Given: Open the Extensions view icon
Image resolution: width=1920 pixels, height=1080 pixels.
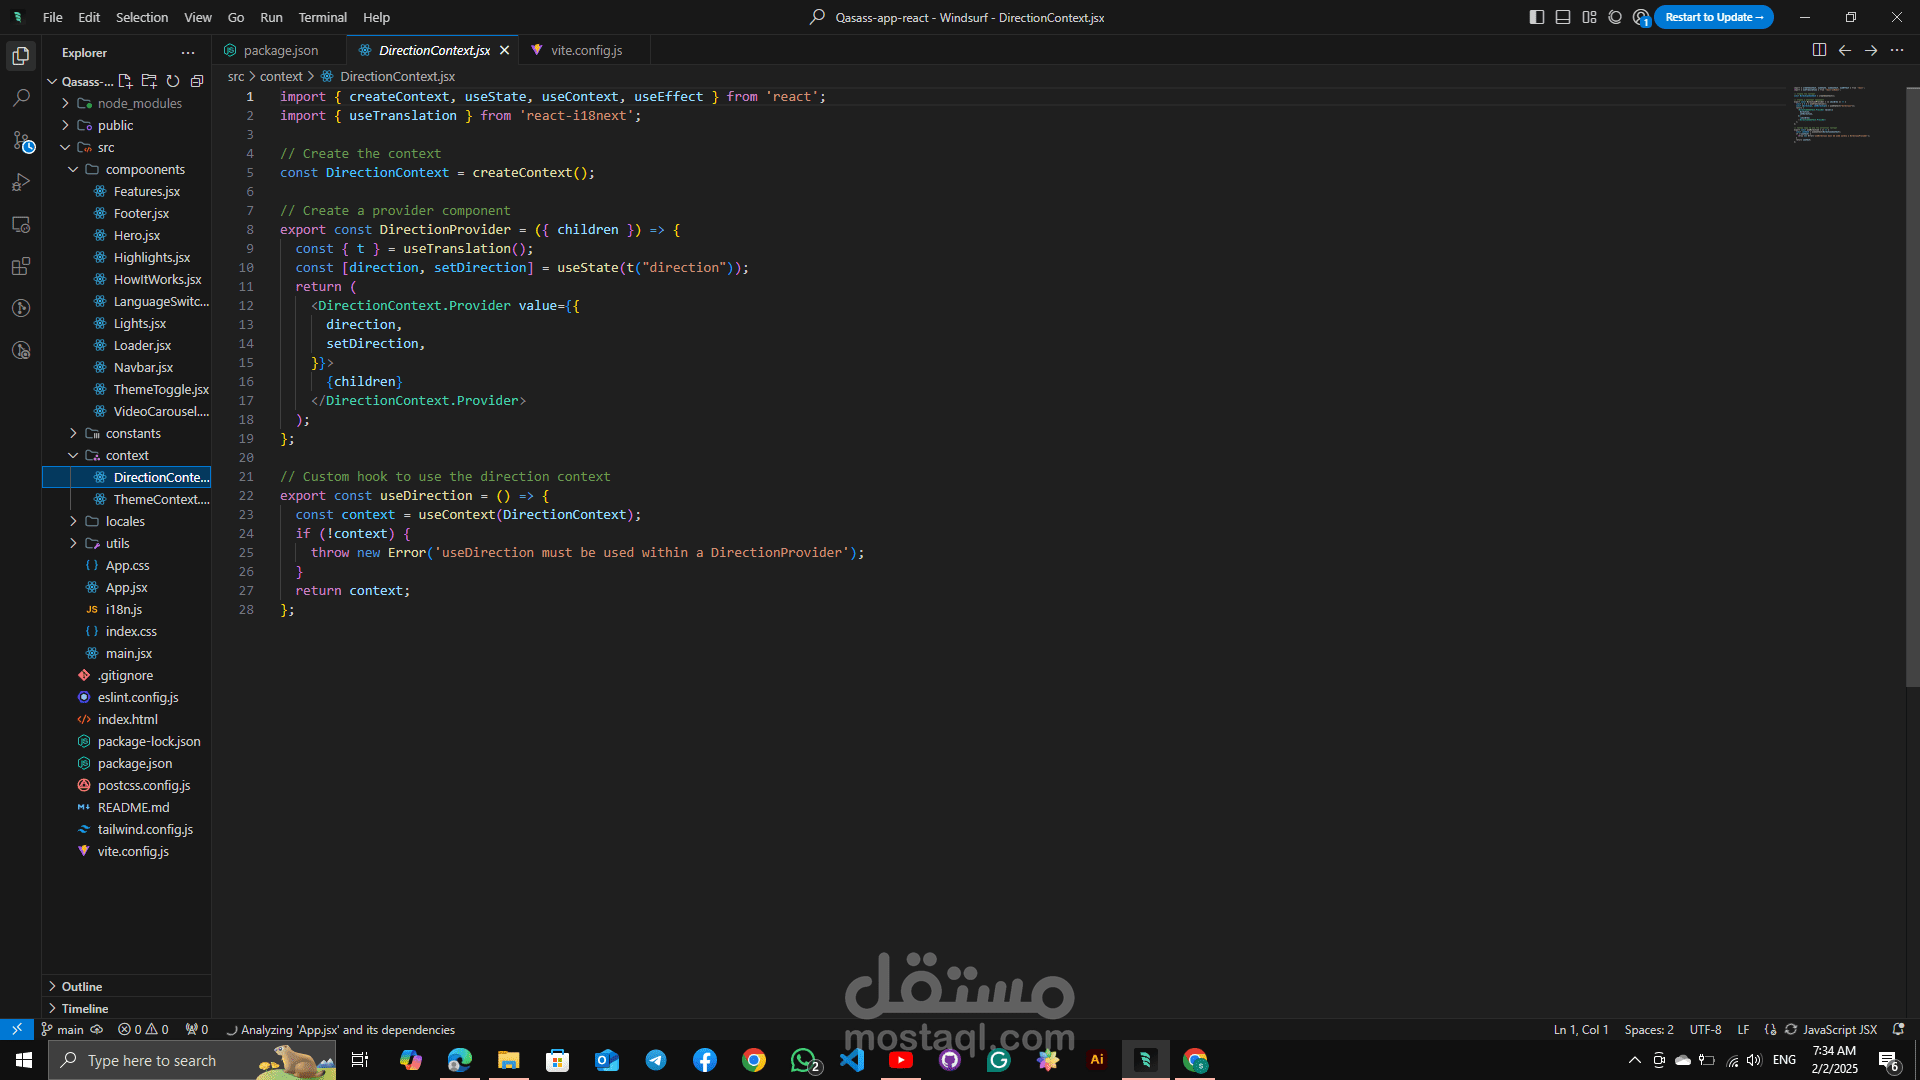Looking at the screenshot, I should point(21,267).
